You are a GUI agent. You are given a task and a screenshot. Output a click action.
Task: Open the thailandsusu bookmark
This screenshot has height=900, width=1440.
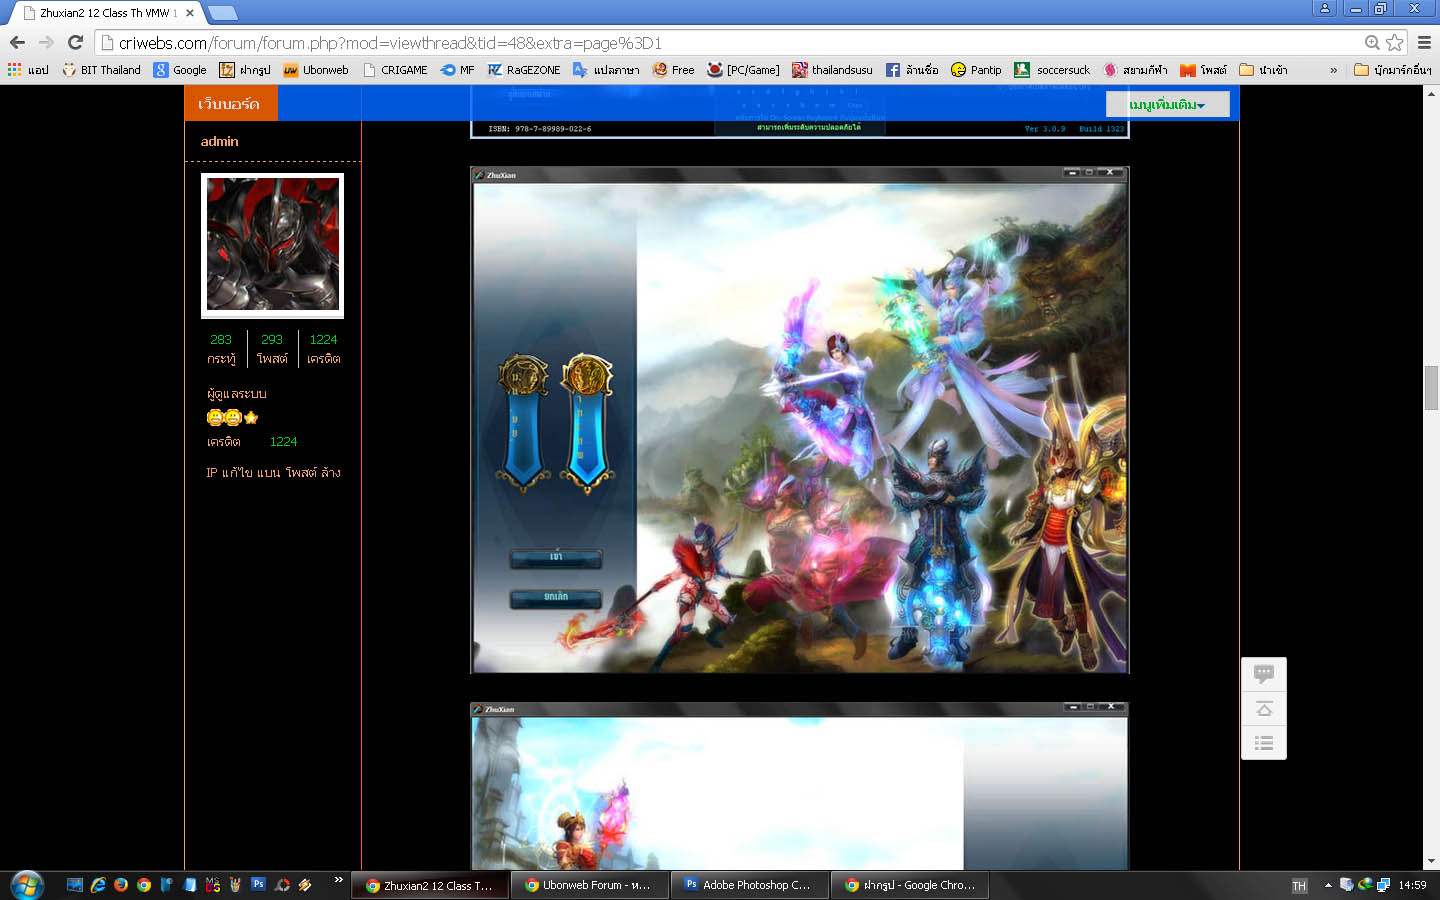832,70
